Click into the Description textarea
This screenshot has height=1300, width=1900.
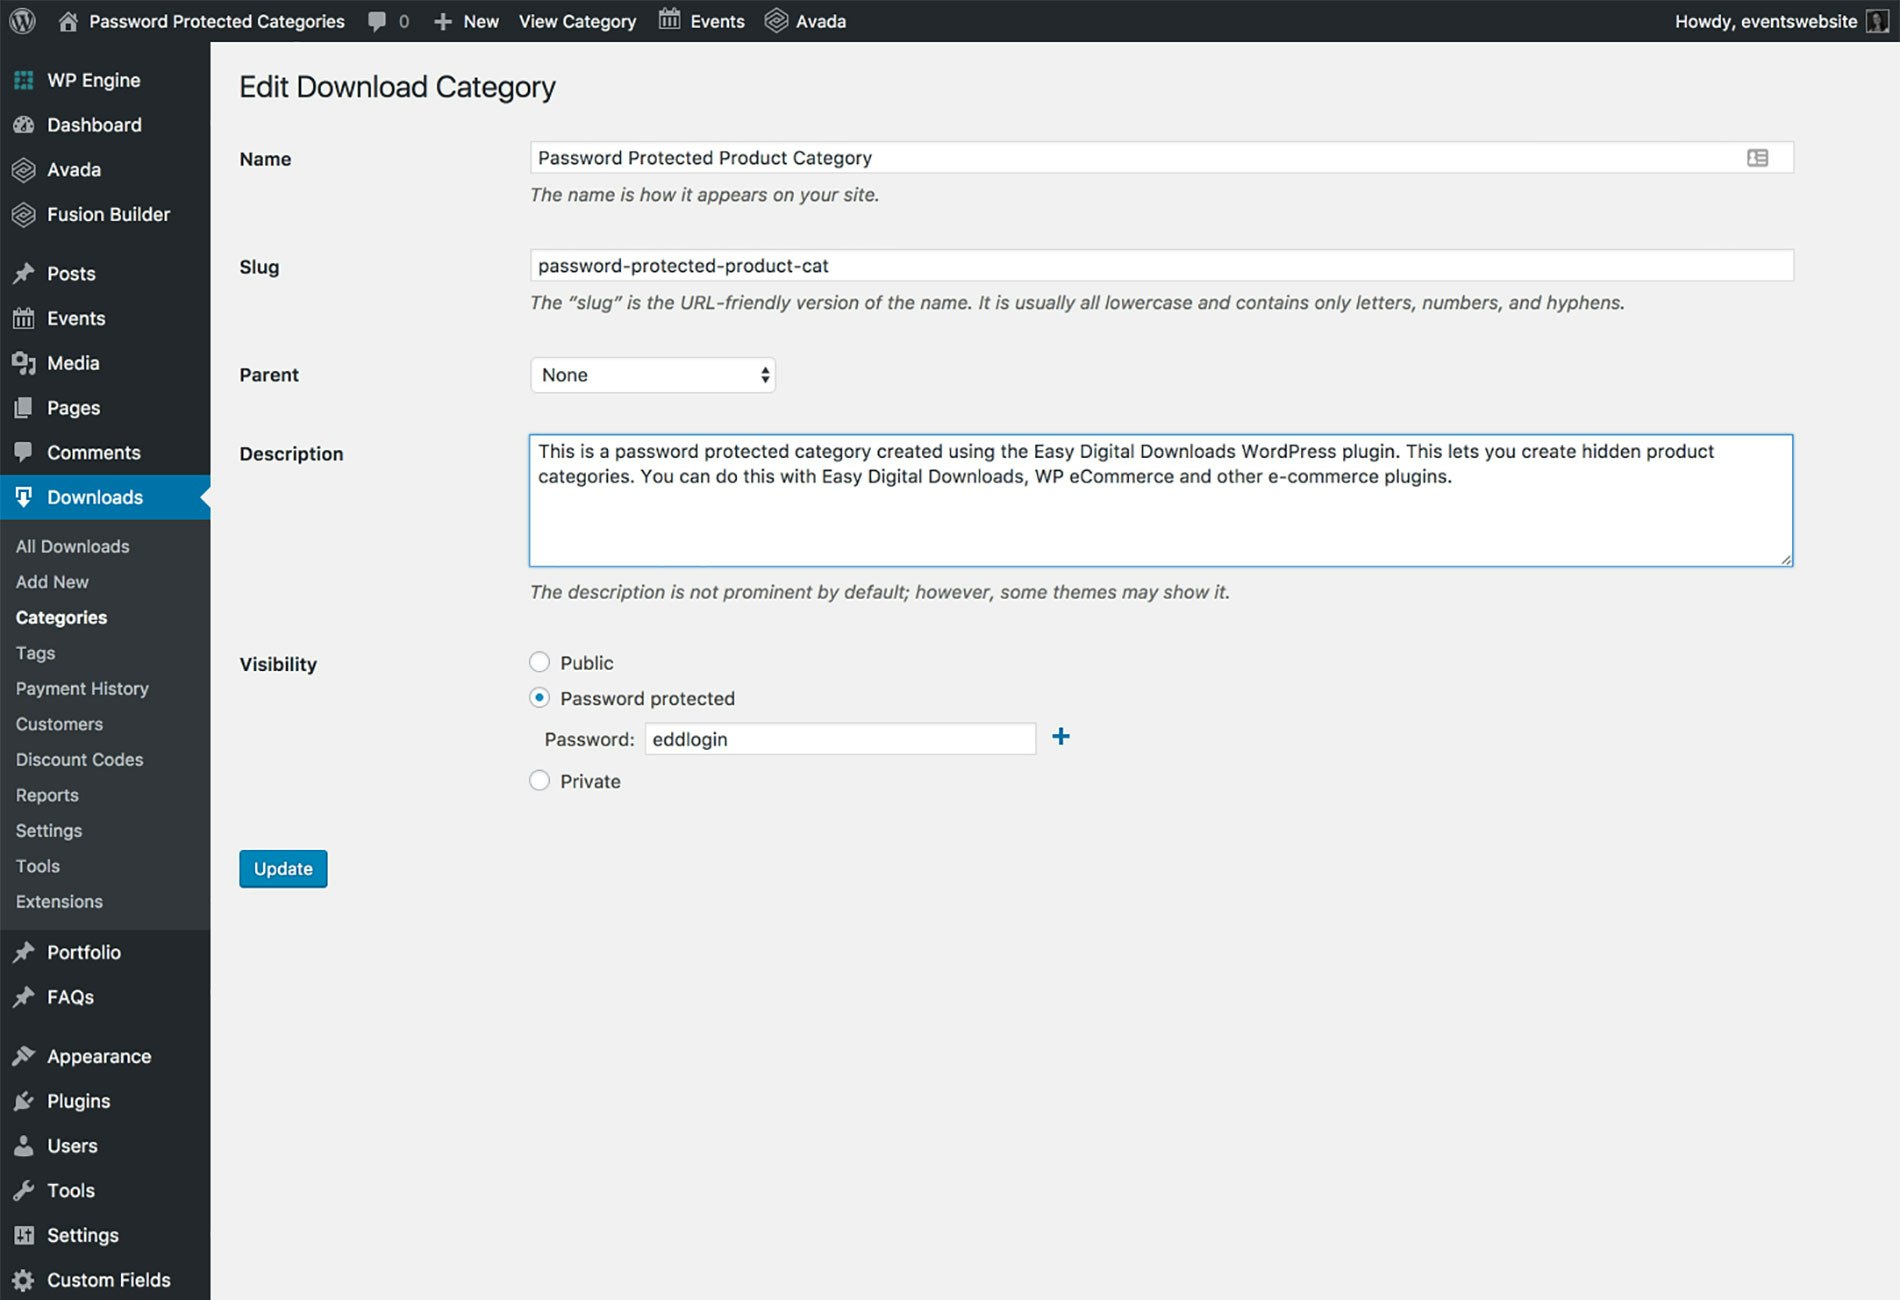coord(1161,500)
